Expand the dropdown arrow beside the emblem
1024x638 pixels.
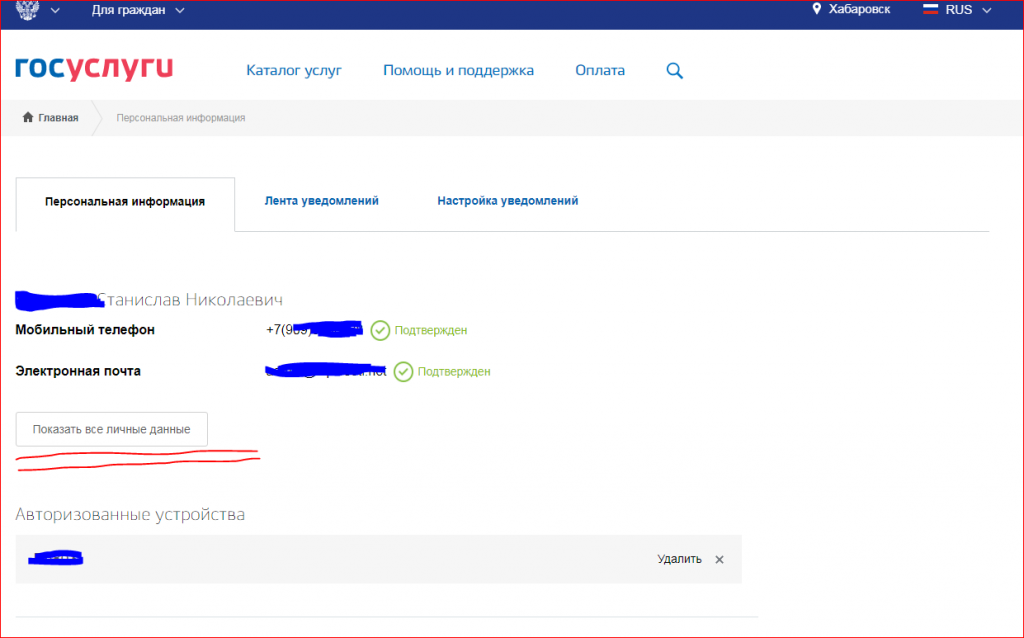pyautogui.click(x=56, y=10)
